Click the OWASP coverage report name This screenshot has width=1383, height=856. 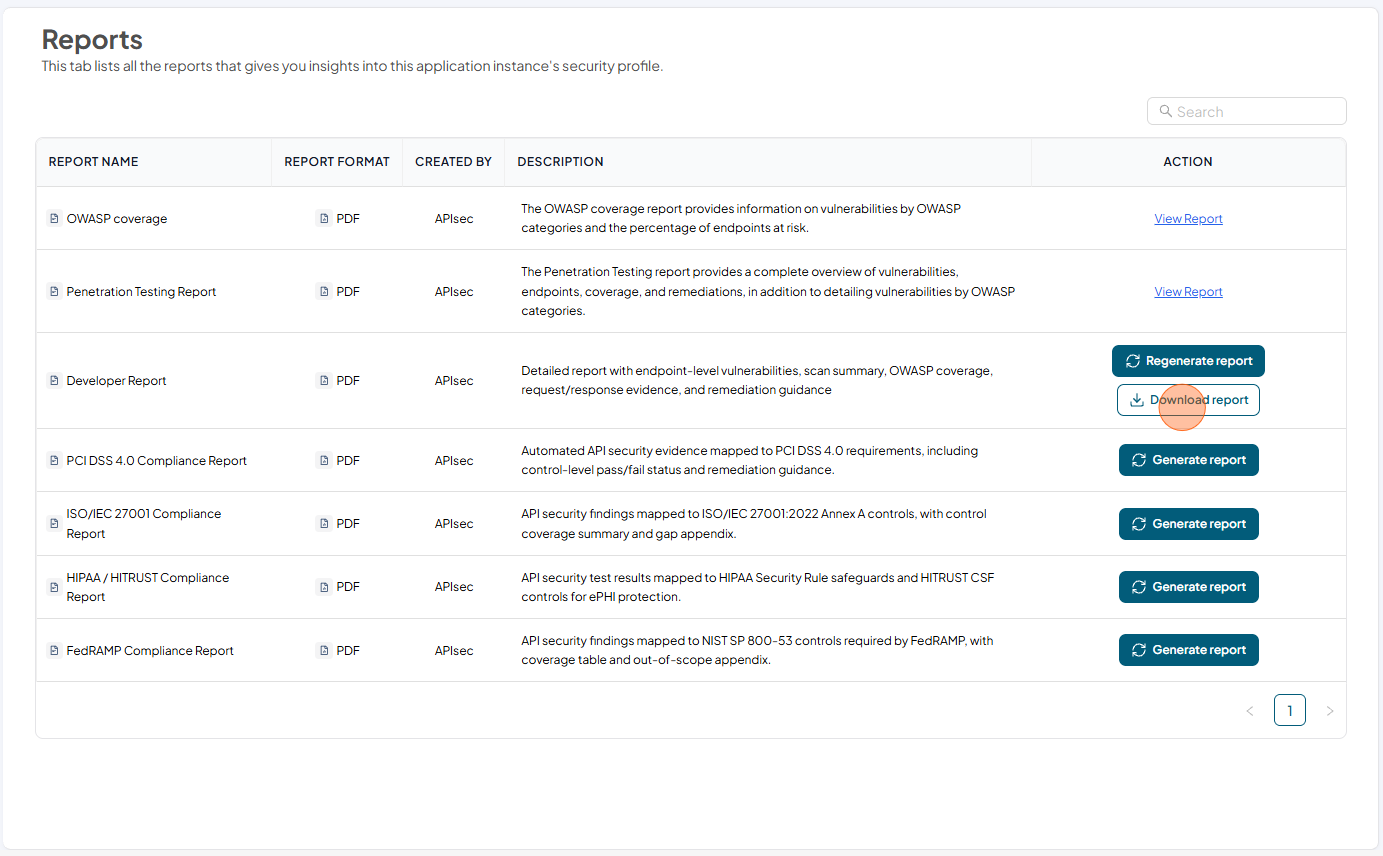tap(117, 218)
